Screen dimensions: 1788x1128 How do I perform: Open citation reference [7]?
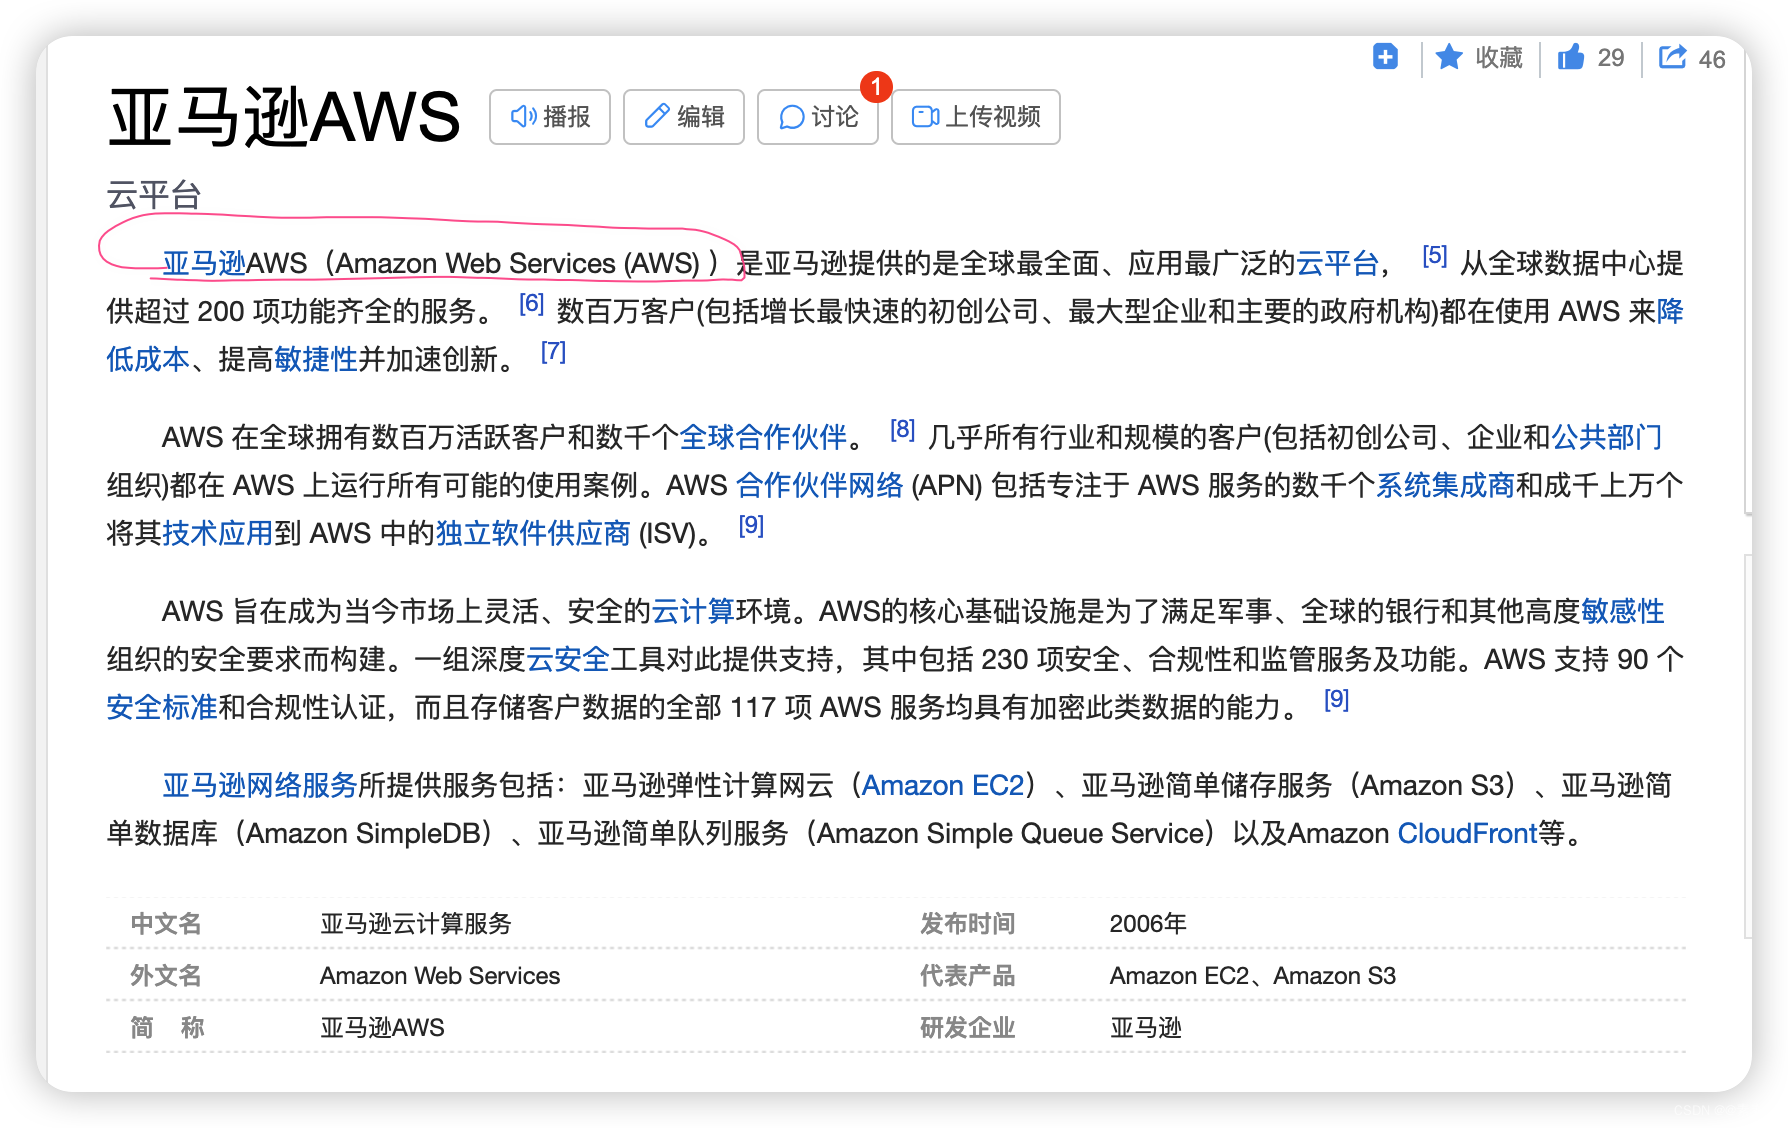coord(553,352)
